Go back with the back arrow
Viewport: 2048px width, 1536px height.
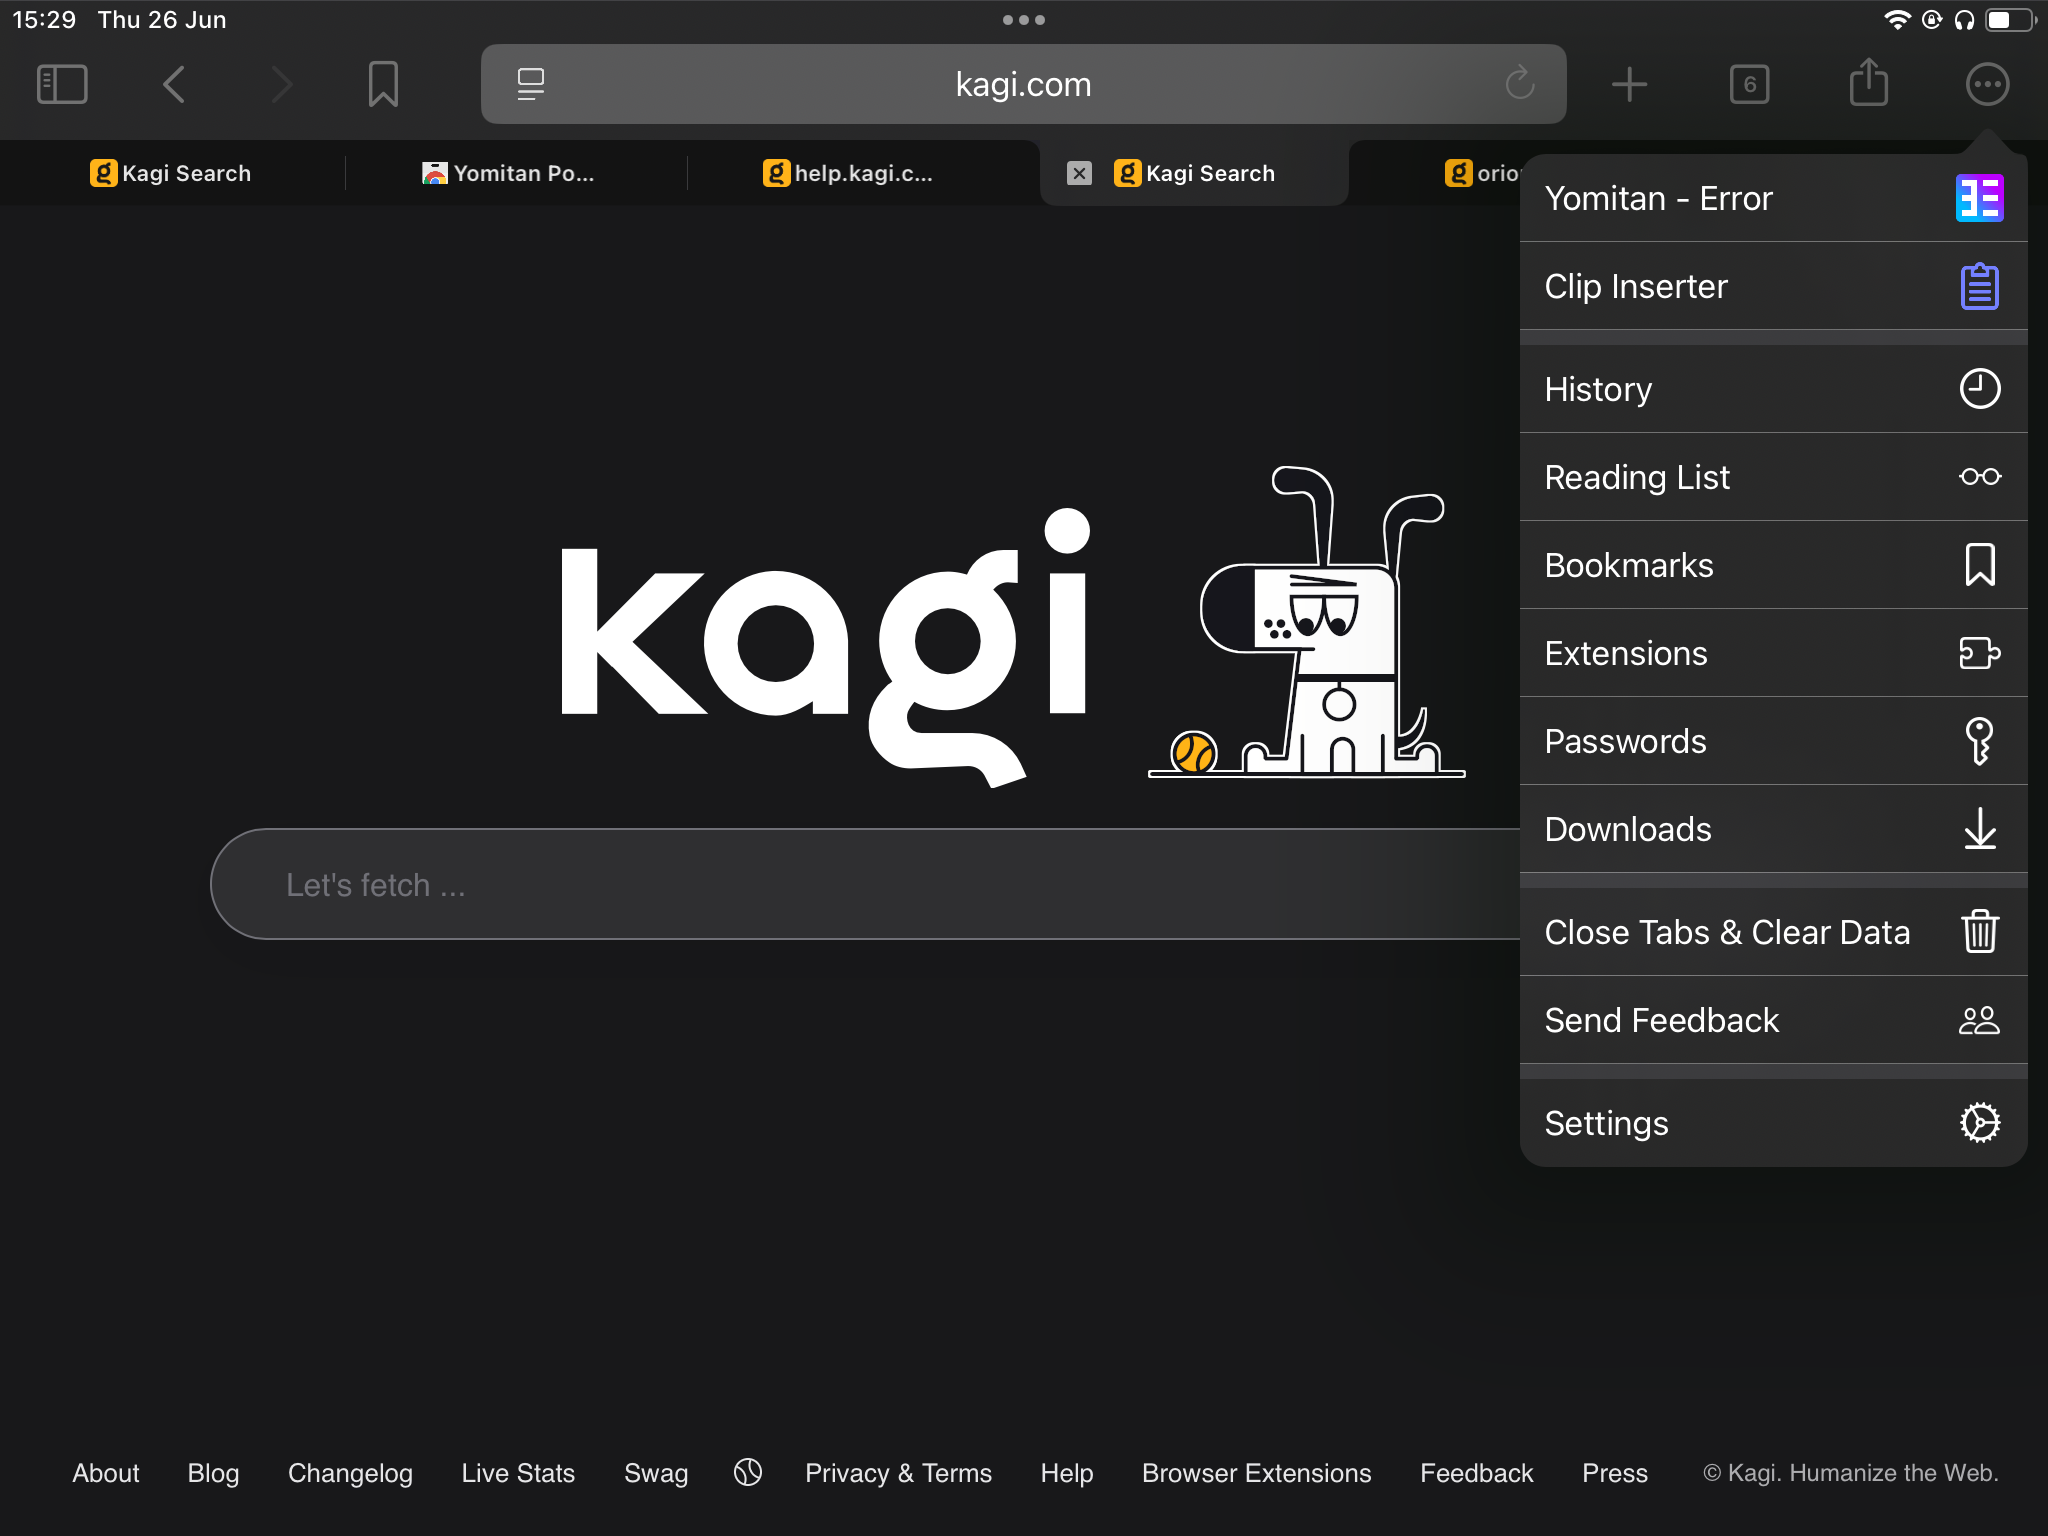(174, 84)
